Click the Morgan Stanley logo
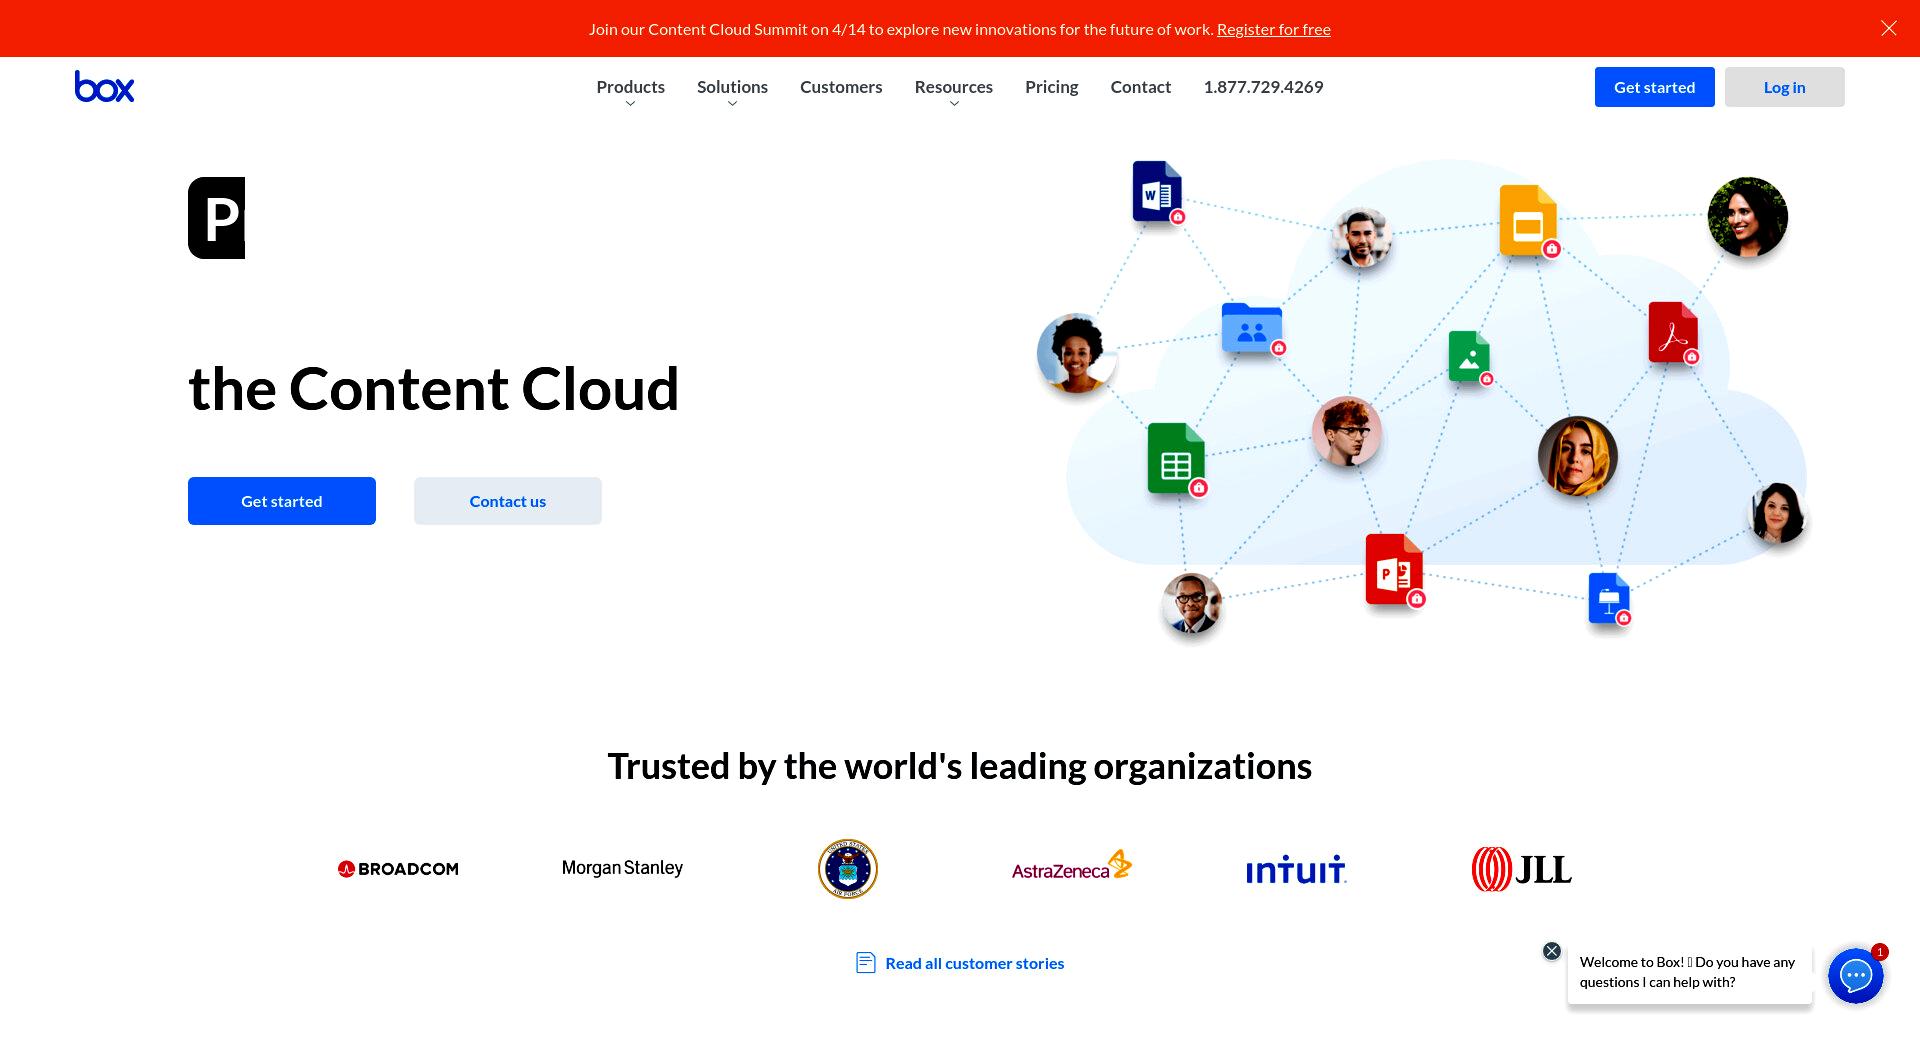The image size is (1920, 1040). [622, 868]
